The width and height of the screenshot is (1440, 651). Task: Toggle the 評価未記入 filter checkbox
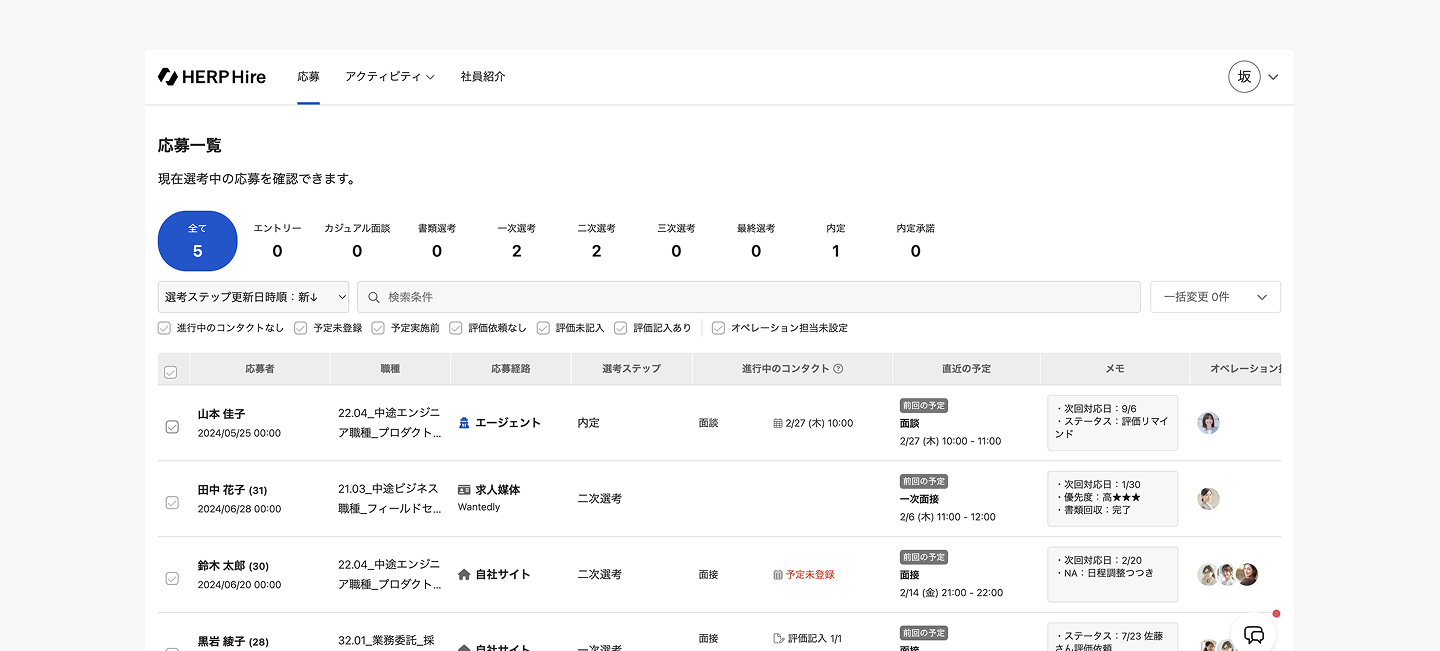click(543, 328)
